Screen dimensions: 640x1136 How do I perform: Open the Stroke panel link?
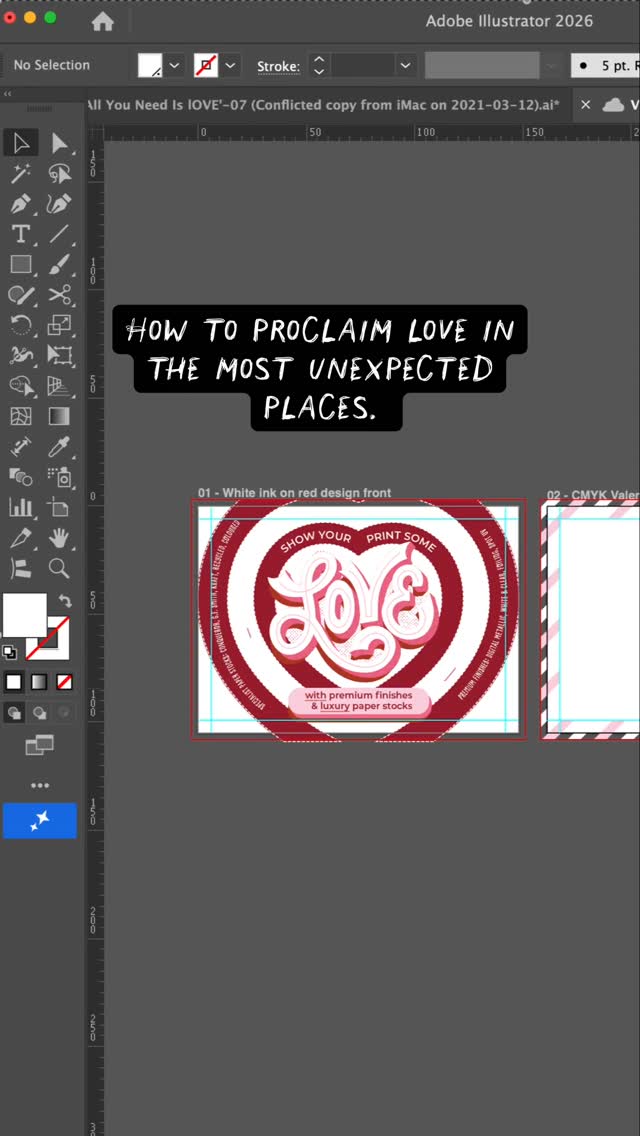coord(278,66)
